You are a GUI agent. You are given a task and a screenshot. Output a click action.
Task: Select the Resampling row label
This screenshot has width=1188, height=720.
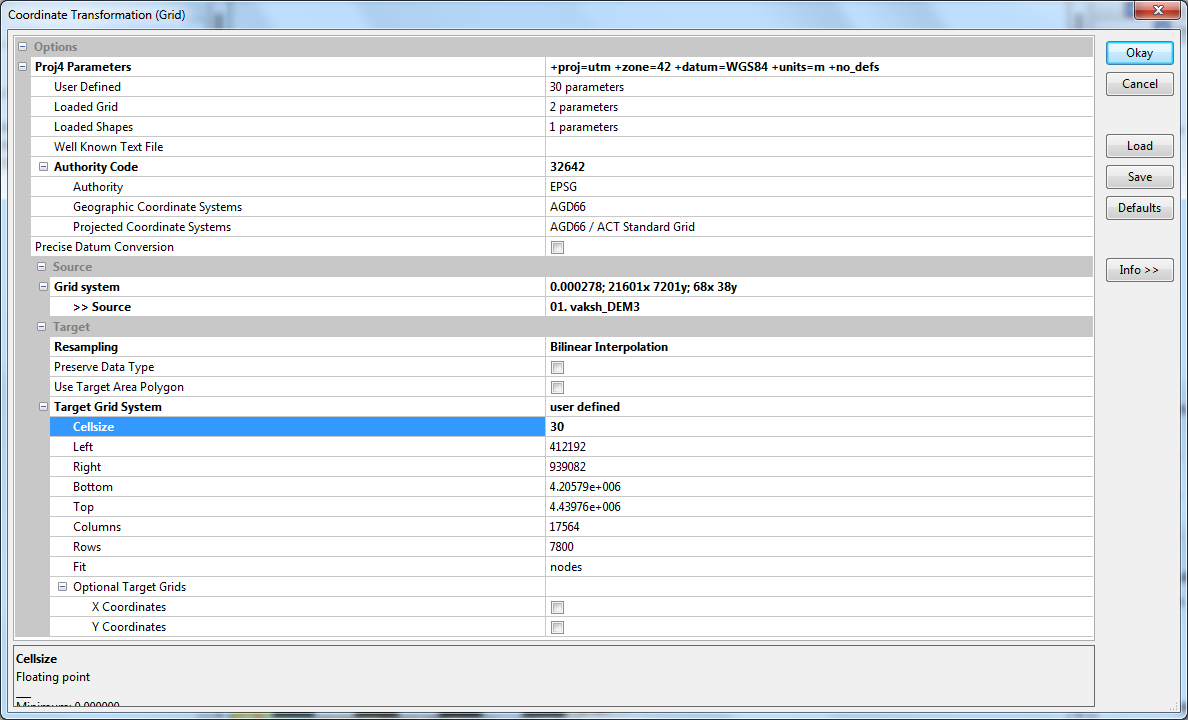click(x=86, y=347)
